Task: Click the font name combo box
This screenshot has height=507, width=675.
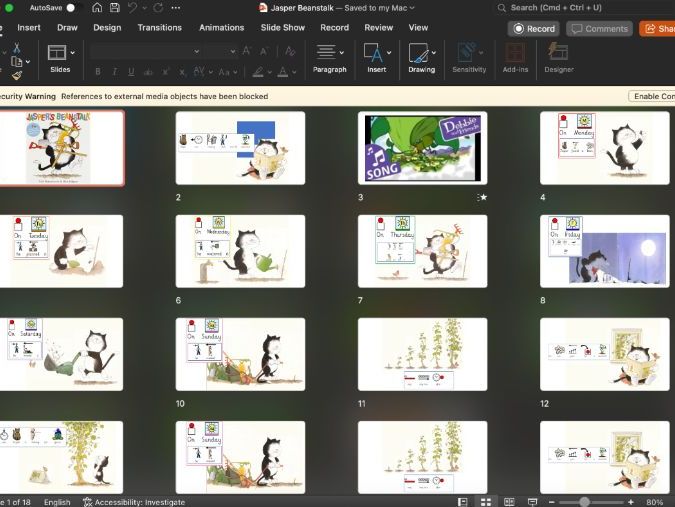Action: click(145, 52)
